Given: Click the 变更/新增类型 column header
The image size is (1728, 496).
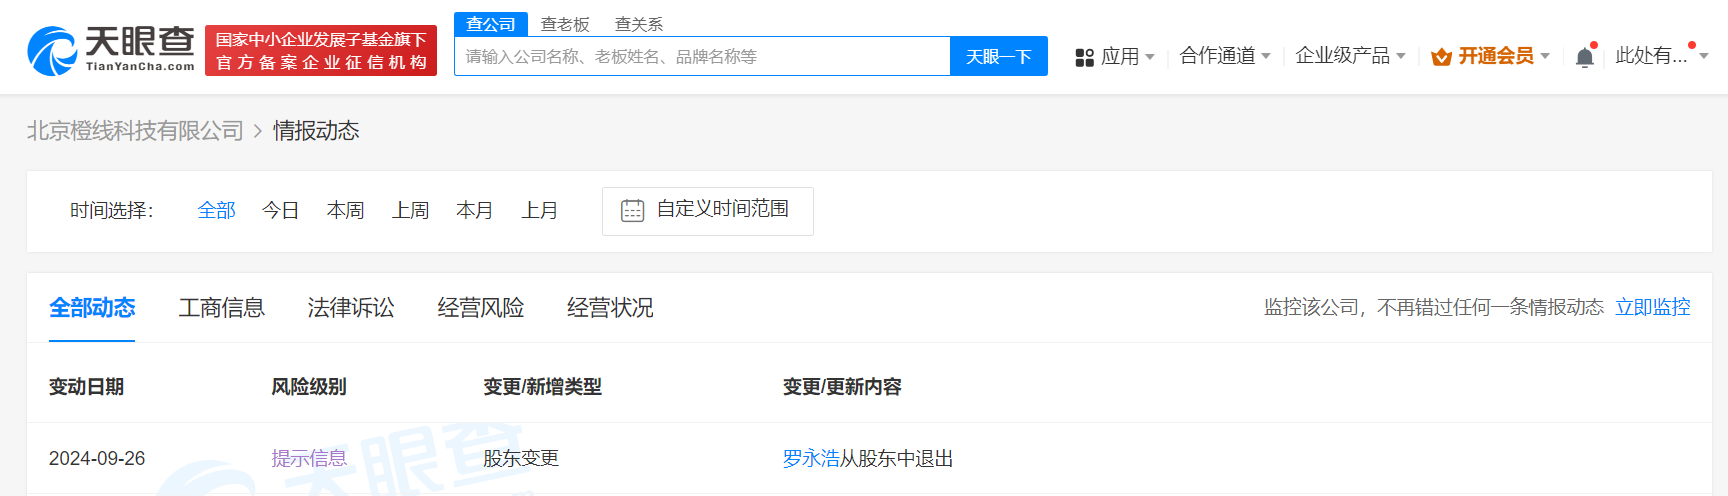Looking at the screenshot, I should coord(543,387).
